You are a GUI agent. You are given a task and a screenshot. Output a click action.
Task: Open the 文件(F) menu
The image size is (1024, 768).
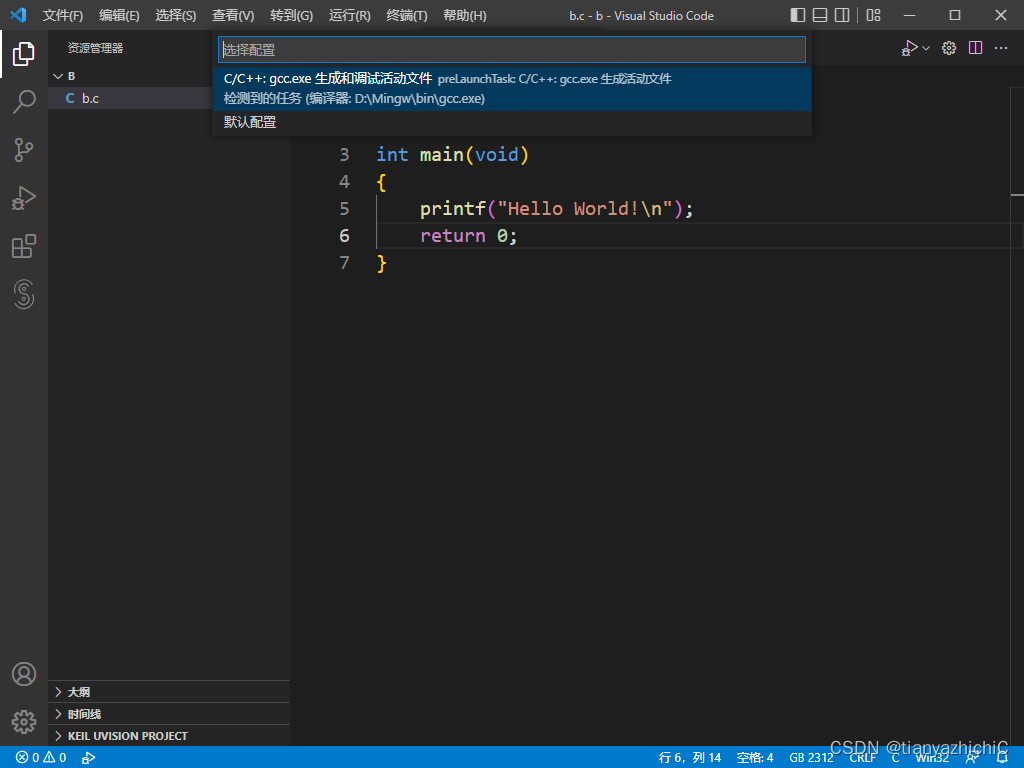tap(63, 15)
